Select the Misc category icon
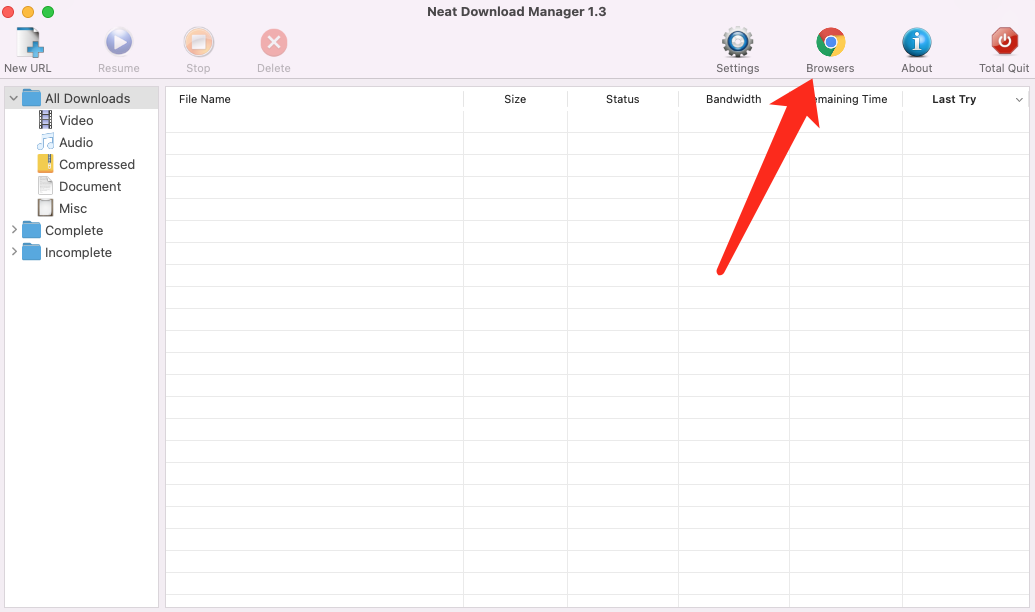Image resolution: width=1035 pixels, height=612 pixels. pos(46,208)
